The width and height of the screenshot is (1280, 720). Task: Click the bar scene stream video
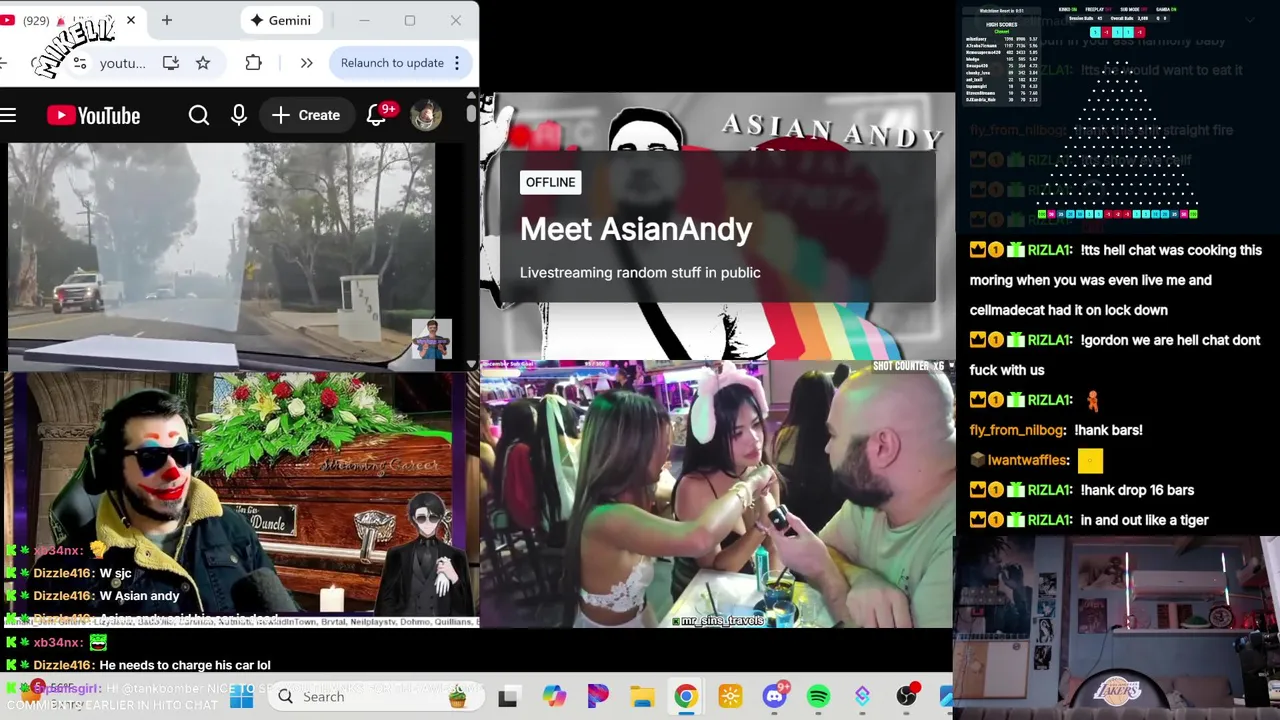717,494
